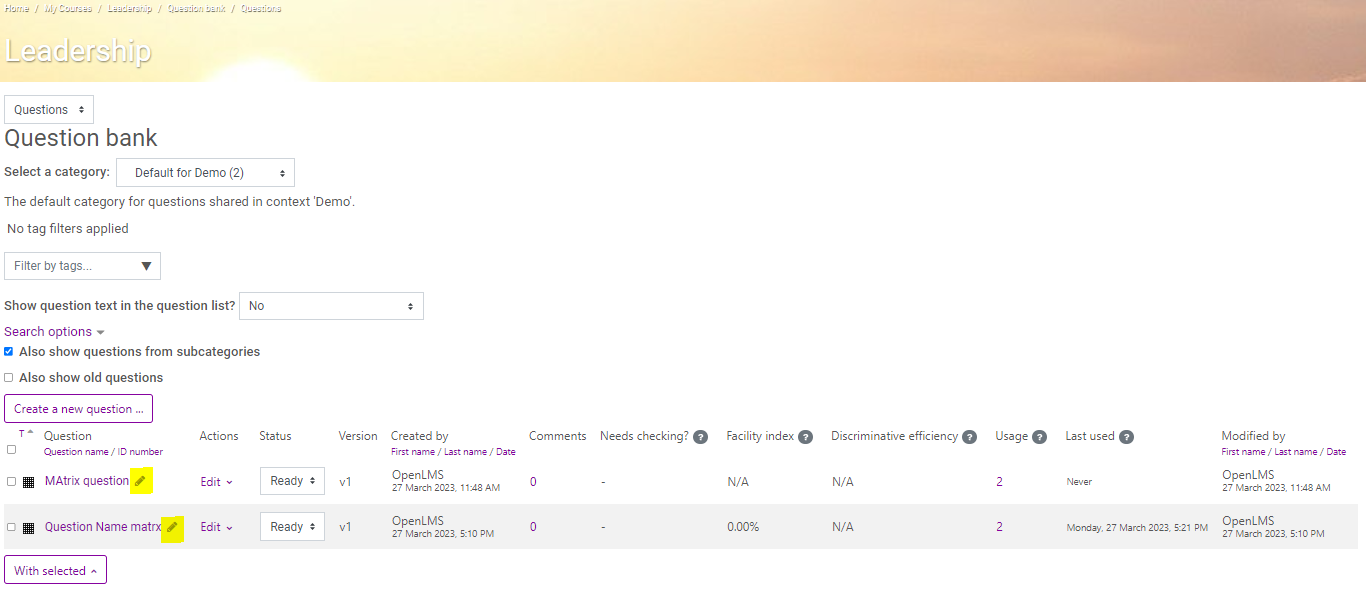Image resolution: width=1366 pixels, height=597 pixels.
Task: Open help icon for Facility index column
Action: (805, 437)
